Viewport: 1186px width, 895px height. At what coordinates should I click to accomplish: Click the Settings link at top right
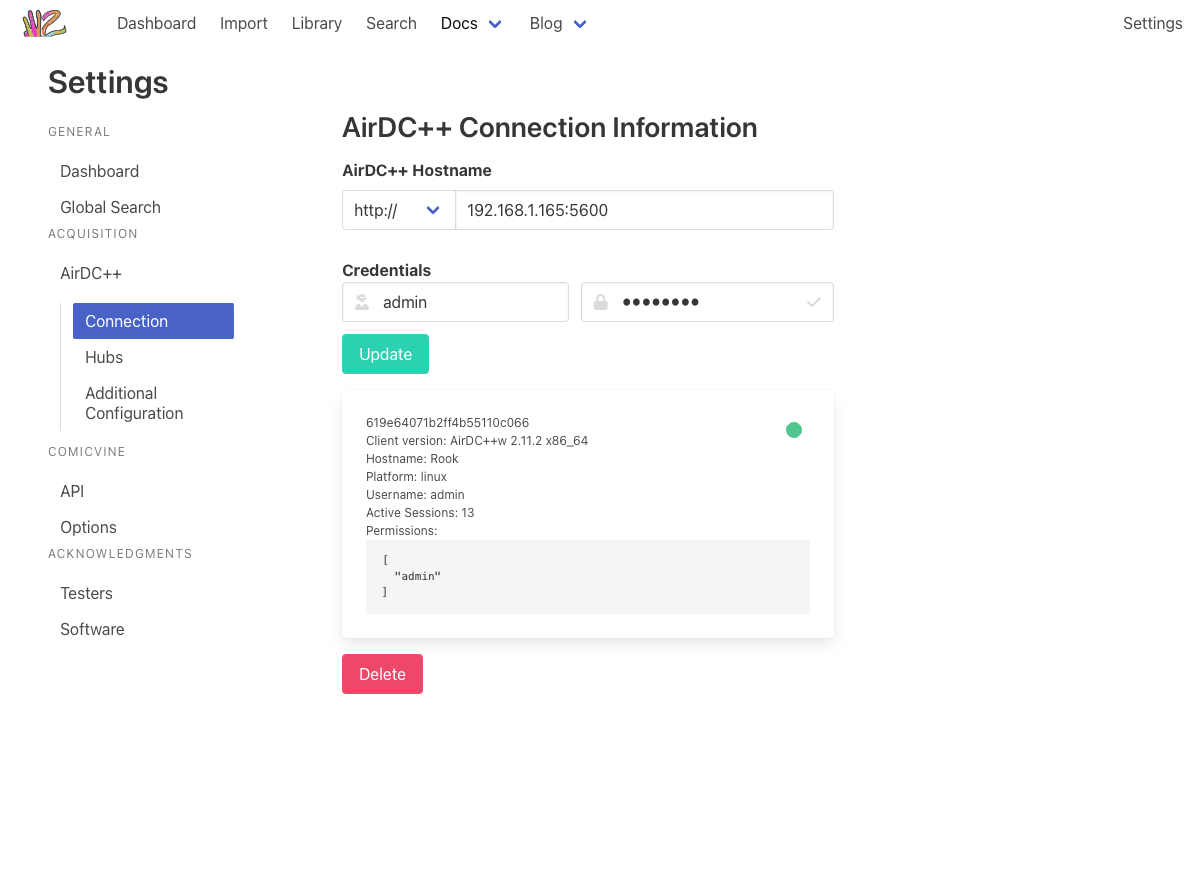tap(1152, 23)
